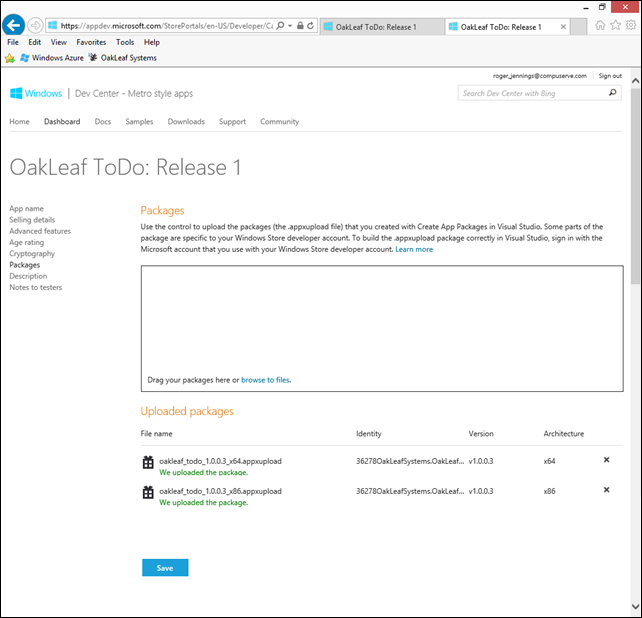Open the Docs navigation item

pos(103,122)
